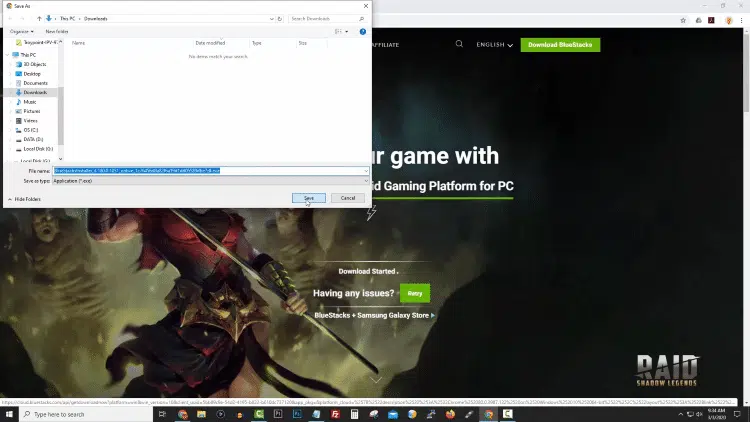The width and height of the screenshot is (750, 422).
Task: Select DATA (D:) drive in tree
Action: coord(33,139)
